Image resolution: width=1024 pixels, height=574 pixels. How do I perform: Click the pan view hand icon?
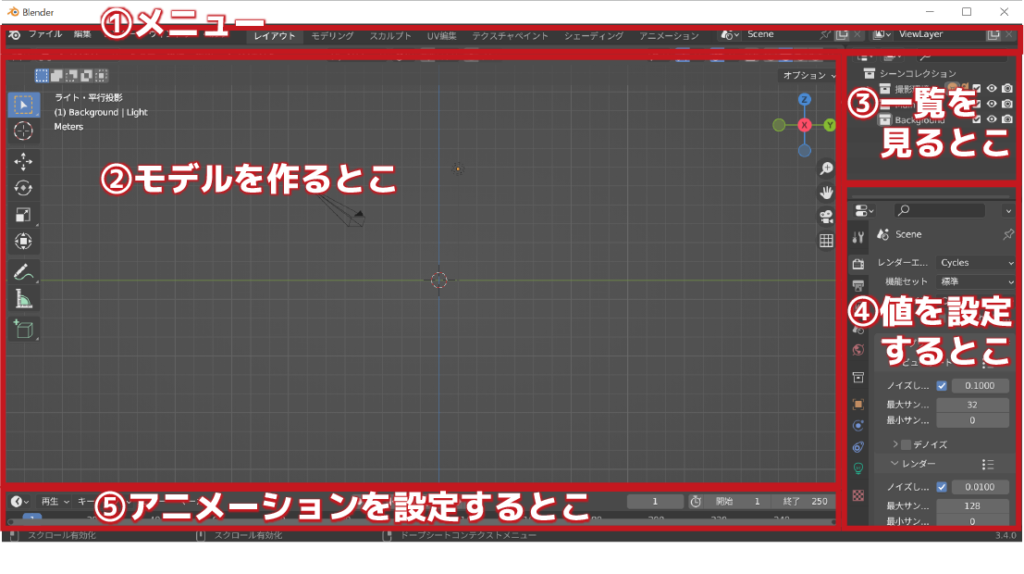(x=826, y=192)
